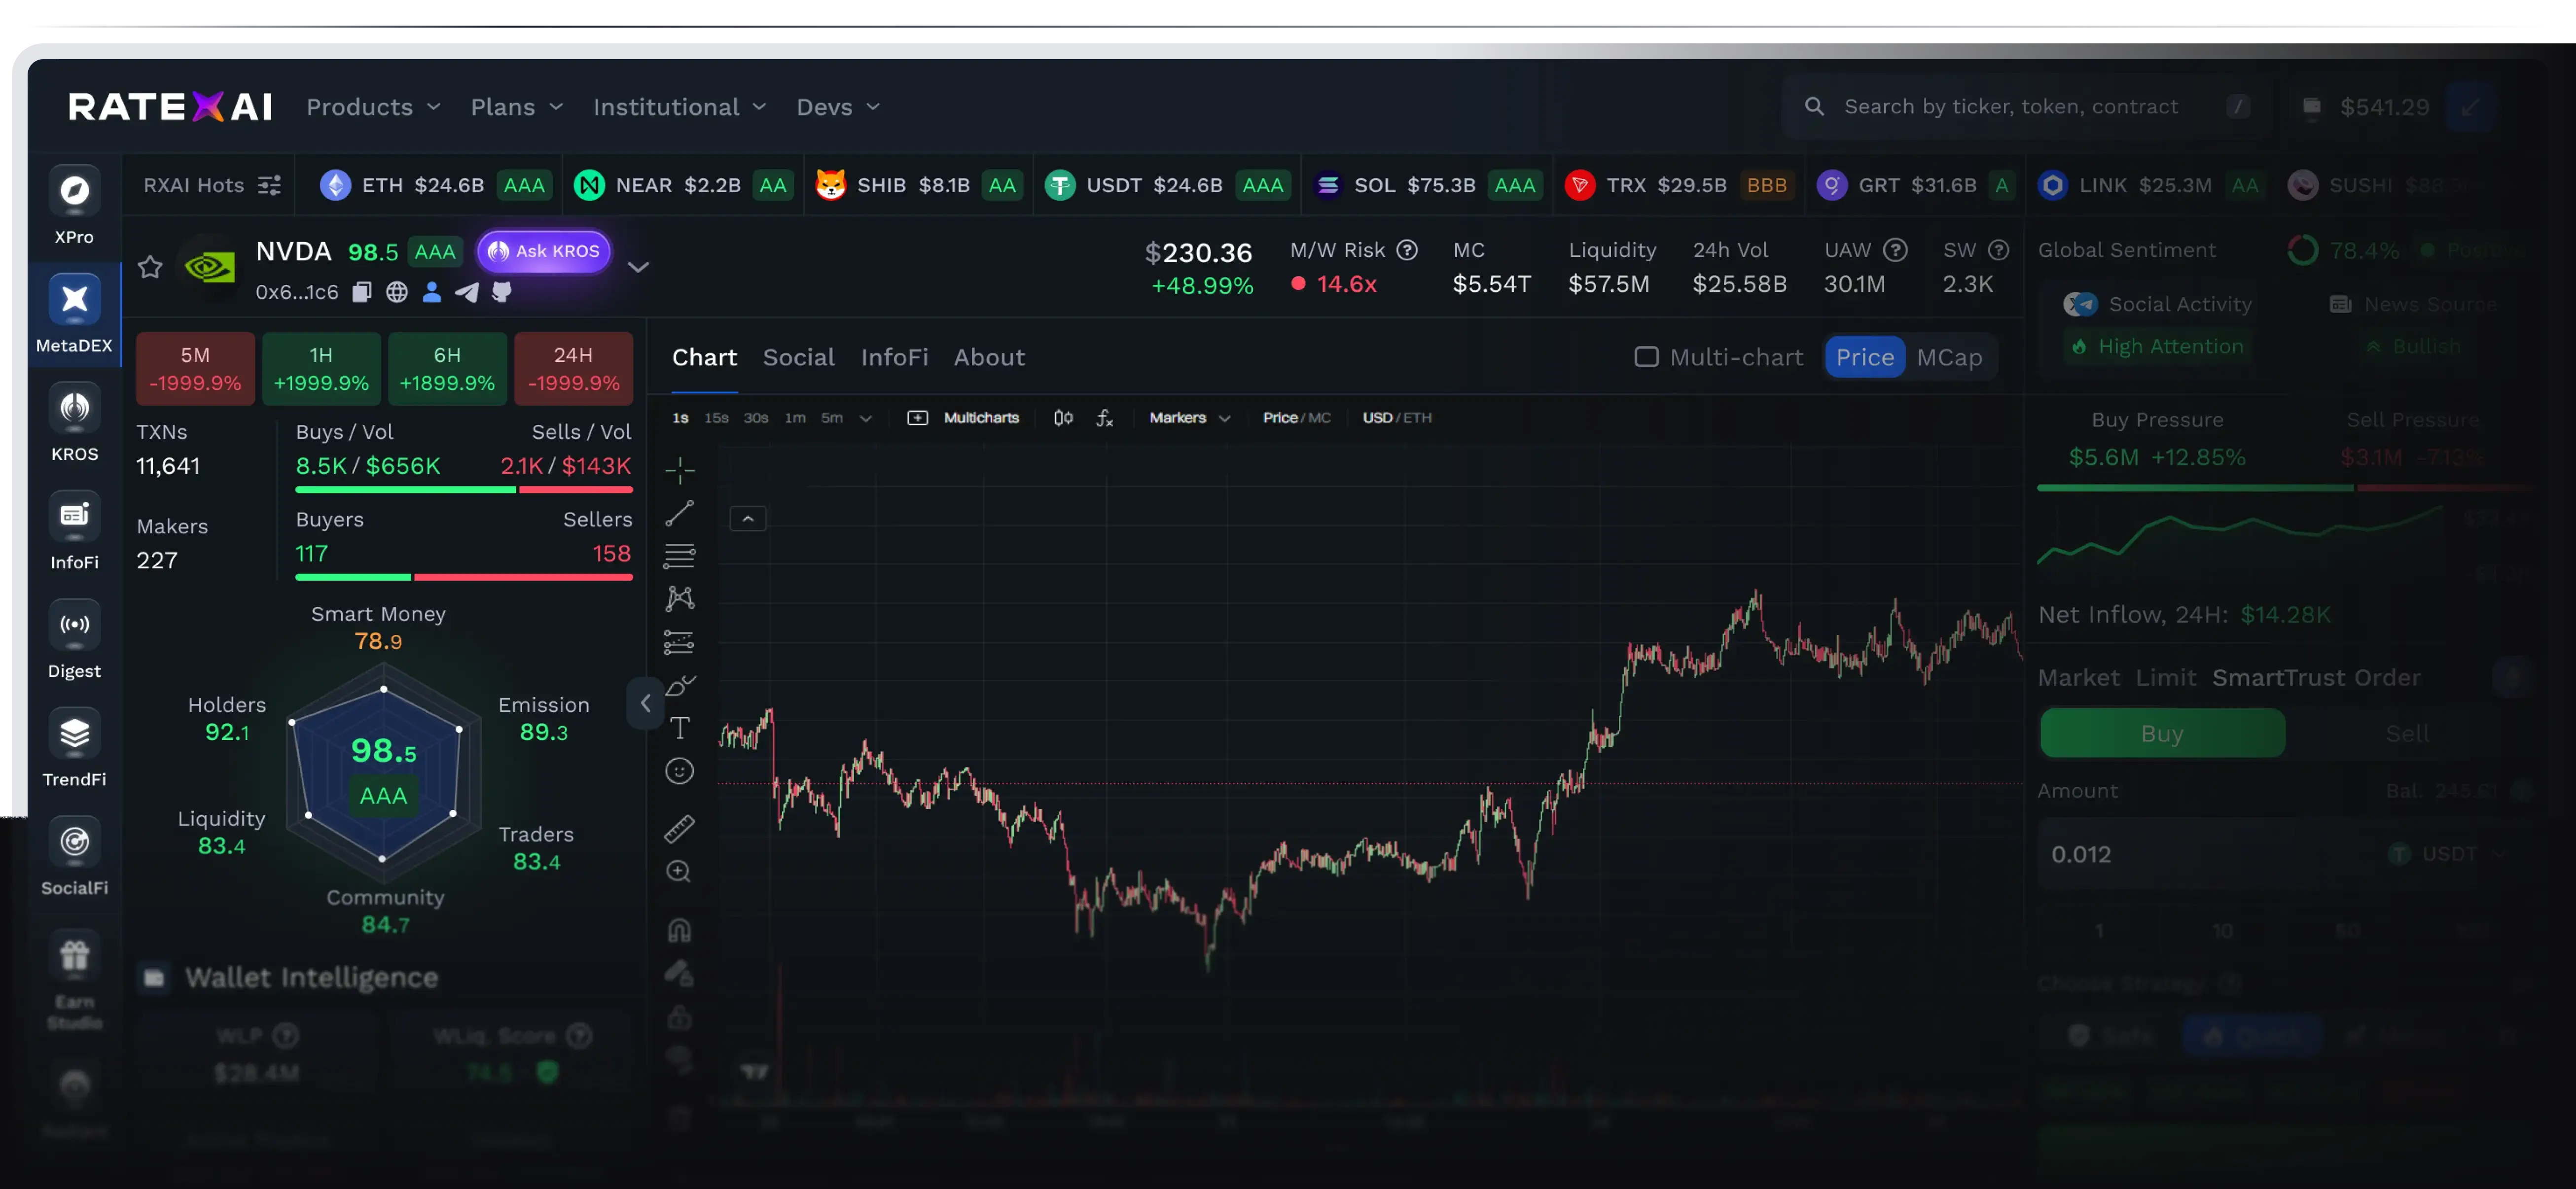Click the green Buy button
The image size is (2576, 1189).
(2162, 733)
